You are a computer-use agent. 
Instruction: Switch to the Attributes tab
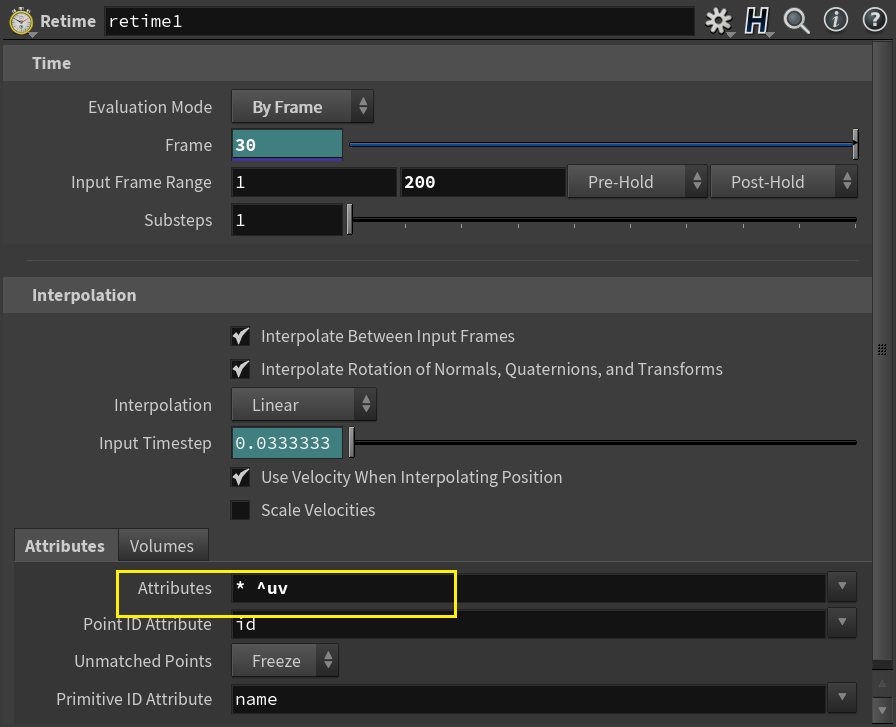65,546
